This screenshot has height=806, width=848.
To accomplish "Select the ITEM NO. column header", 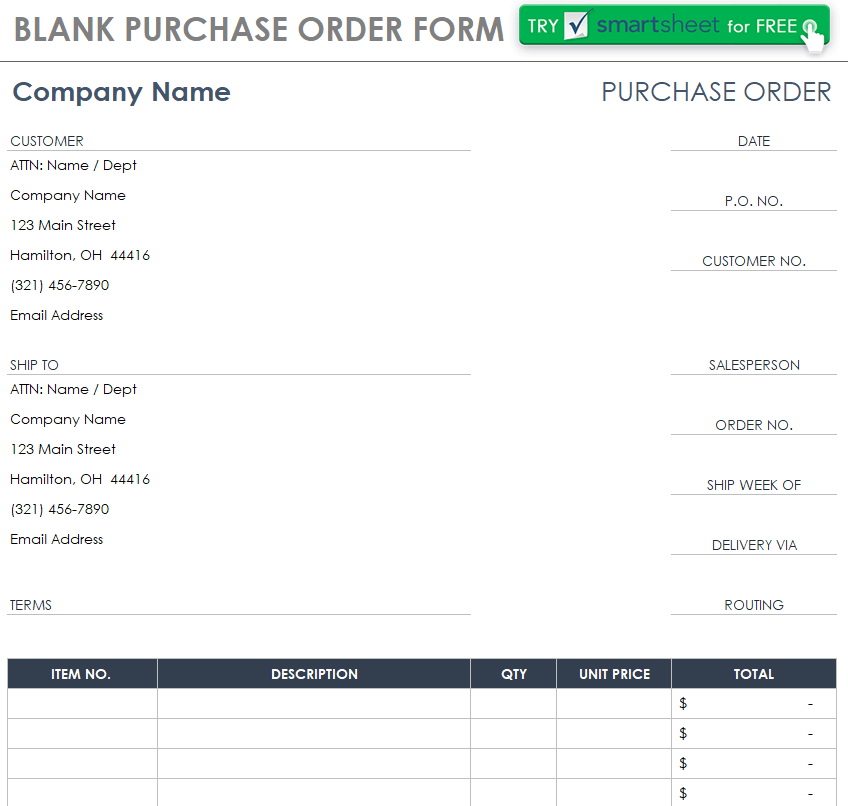I will click(x=81, y=674).
